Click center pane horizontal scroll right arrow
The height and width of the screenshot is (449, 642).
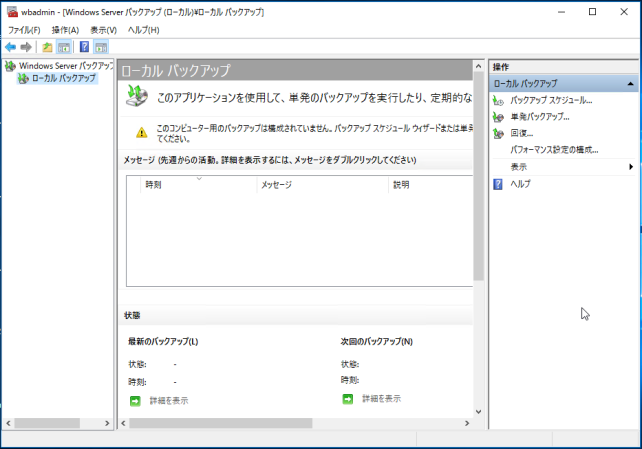pyautogui.click(x=467, y=423)
